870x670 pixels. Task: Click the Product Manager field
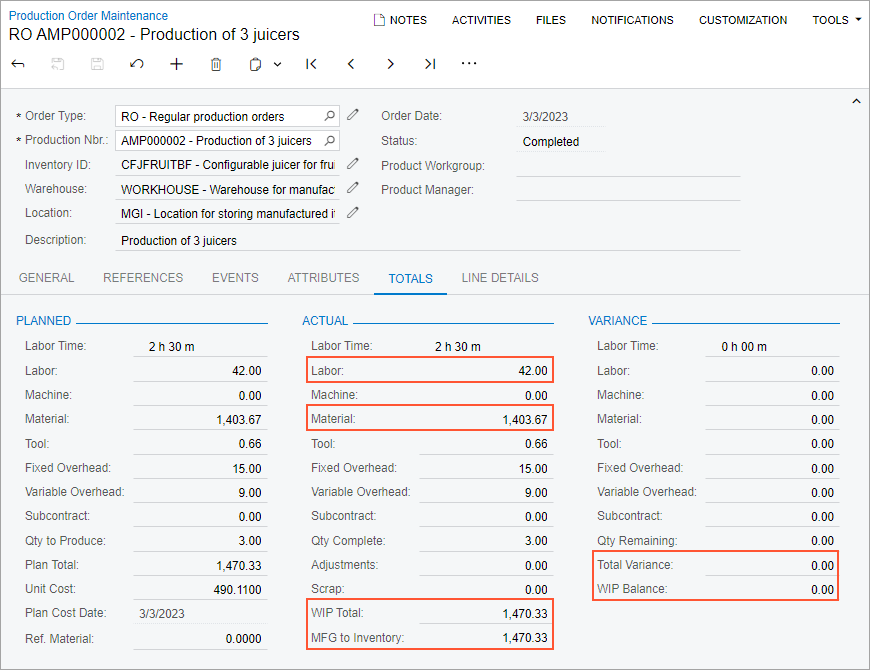628,190
